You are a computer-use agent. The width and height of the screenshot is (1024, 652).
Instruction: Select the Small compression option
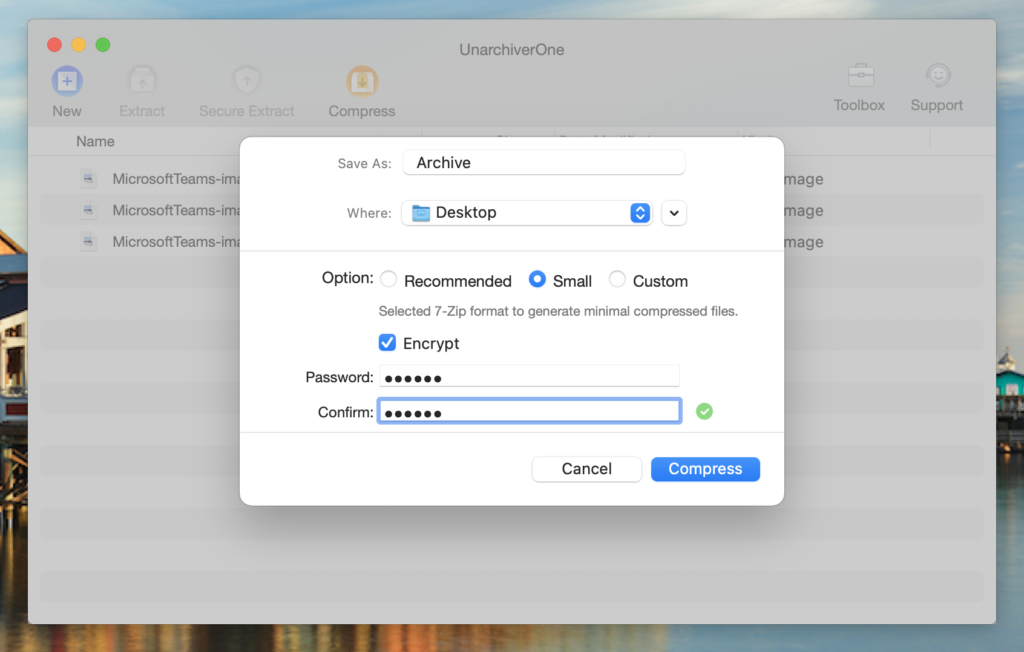coord(537,280)
